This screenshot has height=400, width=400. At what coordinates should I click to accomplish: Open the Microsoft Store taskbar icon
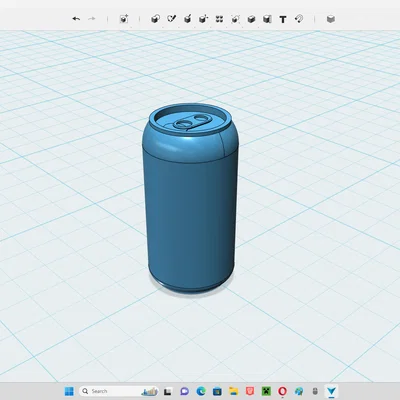click(217, 391)
